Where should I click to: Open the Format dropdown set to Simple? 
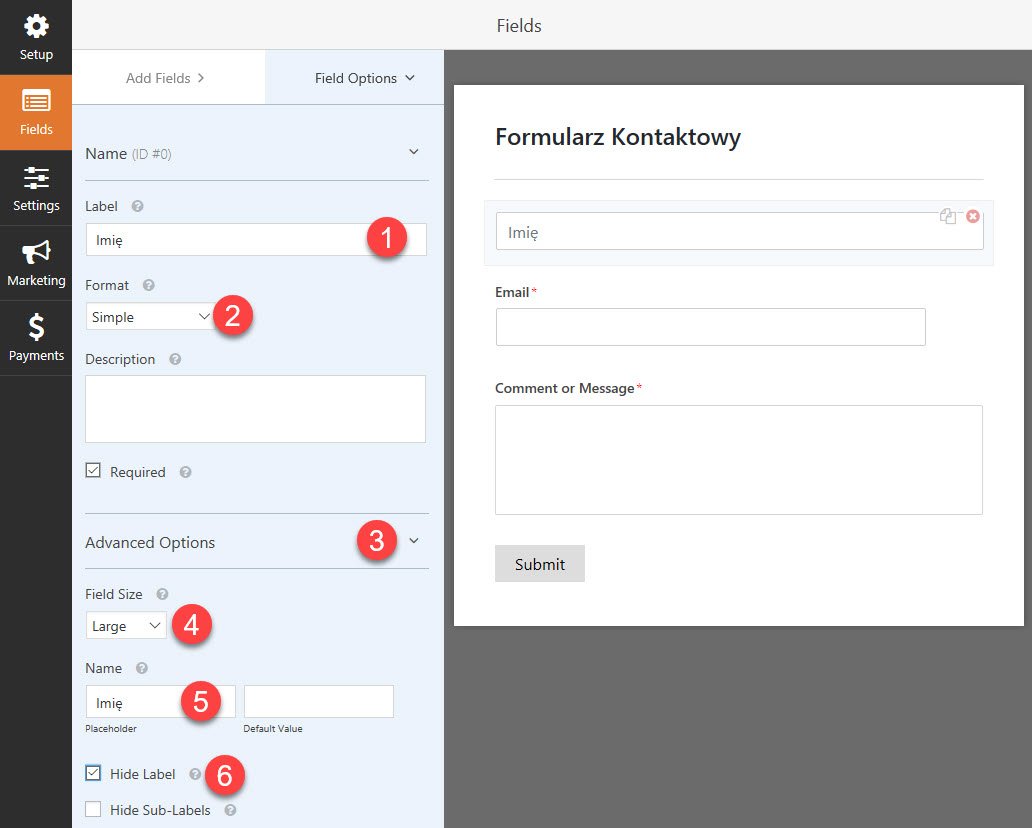[150, 317]
